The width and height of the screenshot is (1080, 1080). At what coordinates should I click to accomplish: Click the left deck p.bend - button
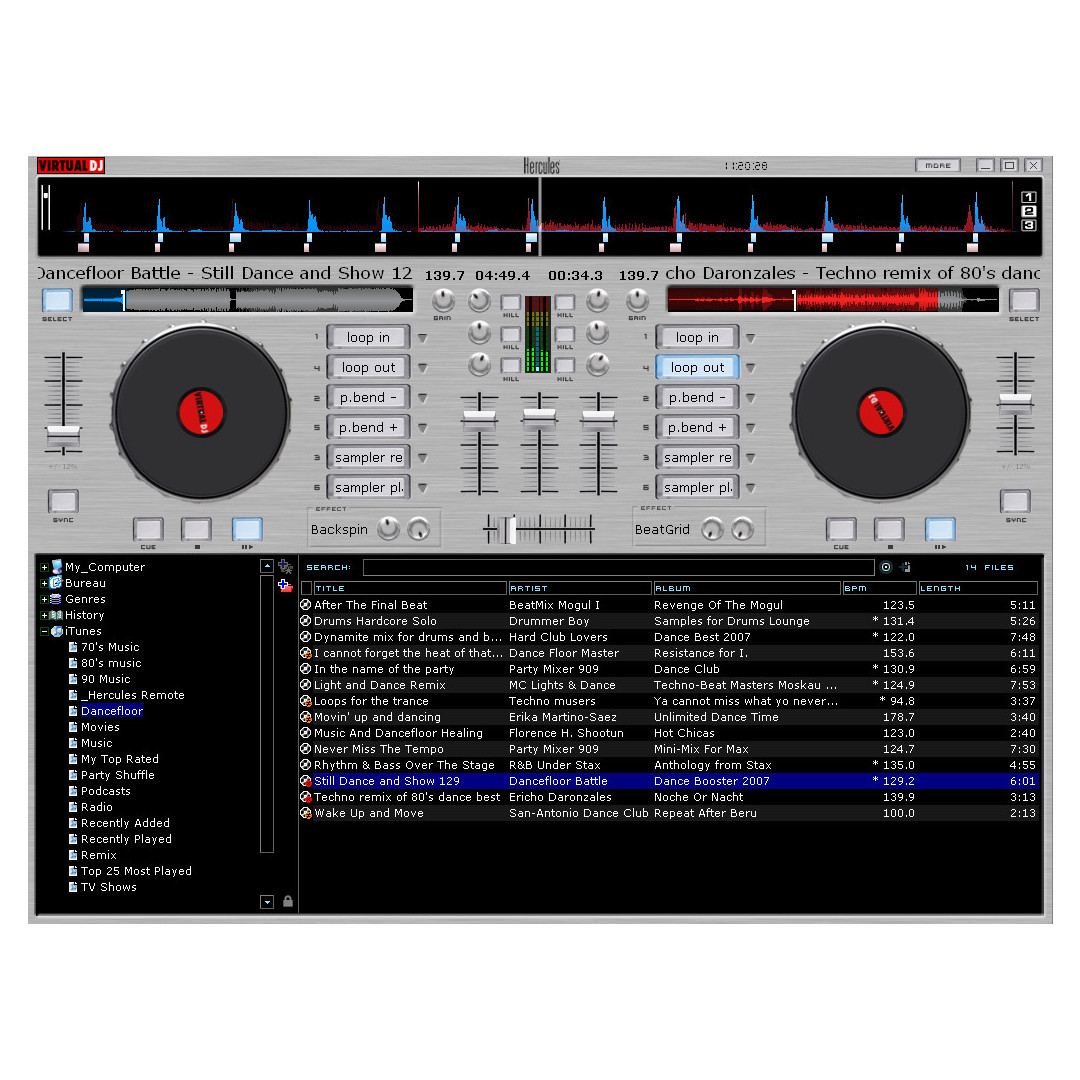pyautogui.click(x=368, y=397)
